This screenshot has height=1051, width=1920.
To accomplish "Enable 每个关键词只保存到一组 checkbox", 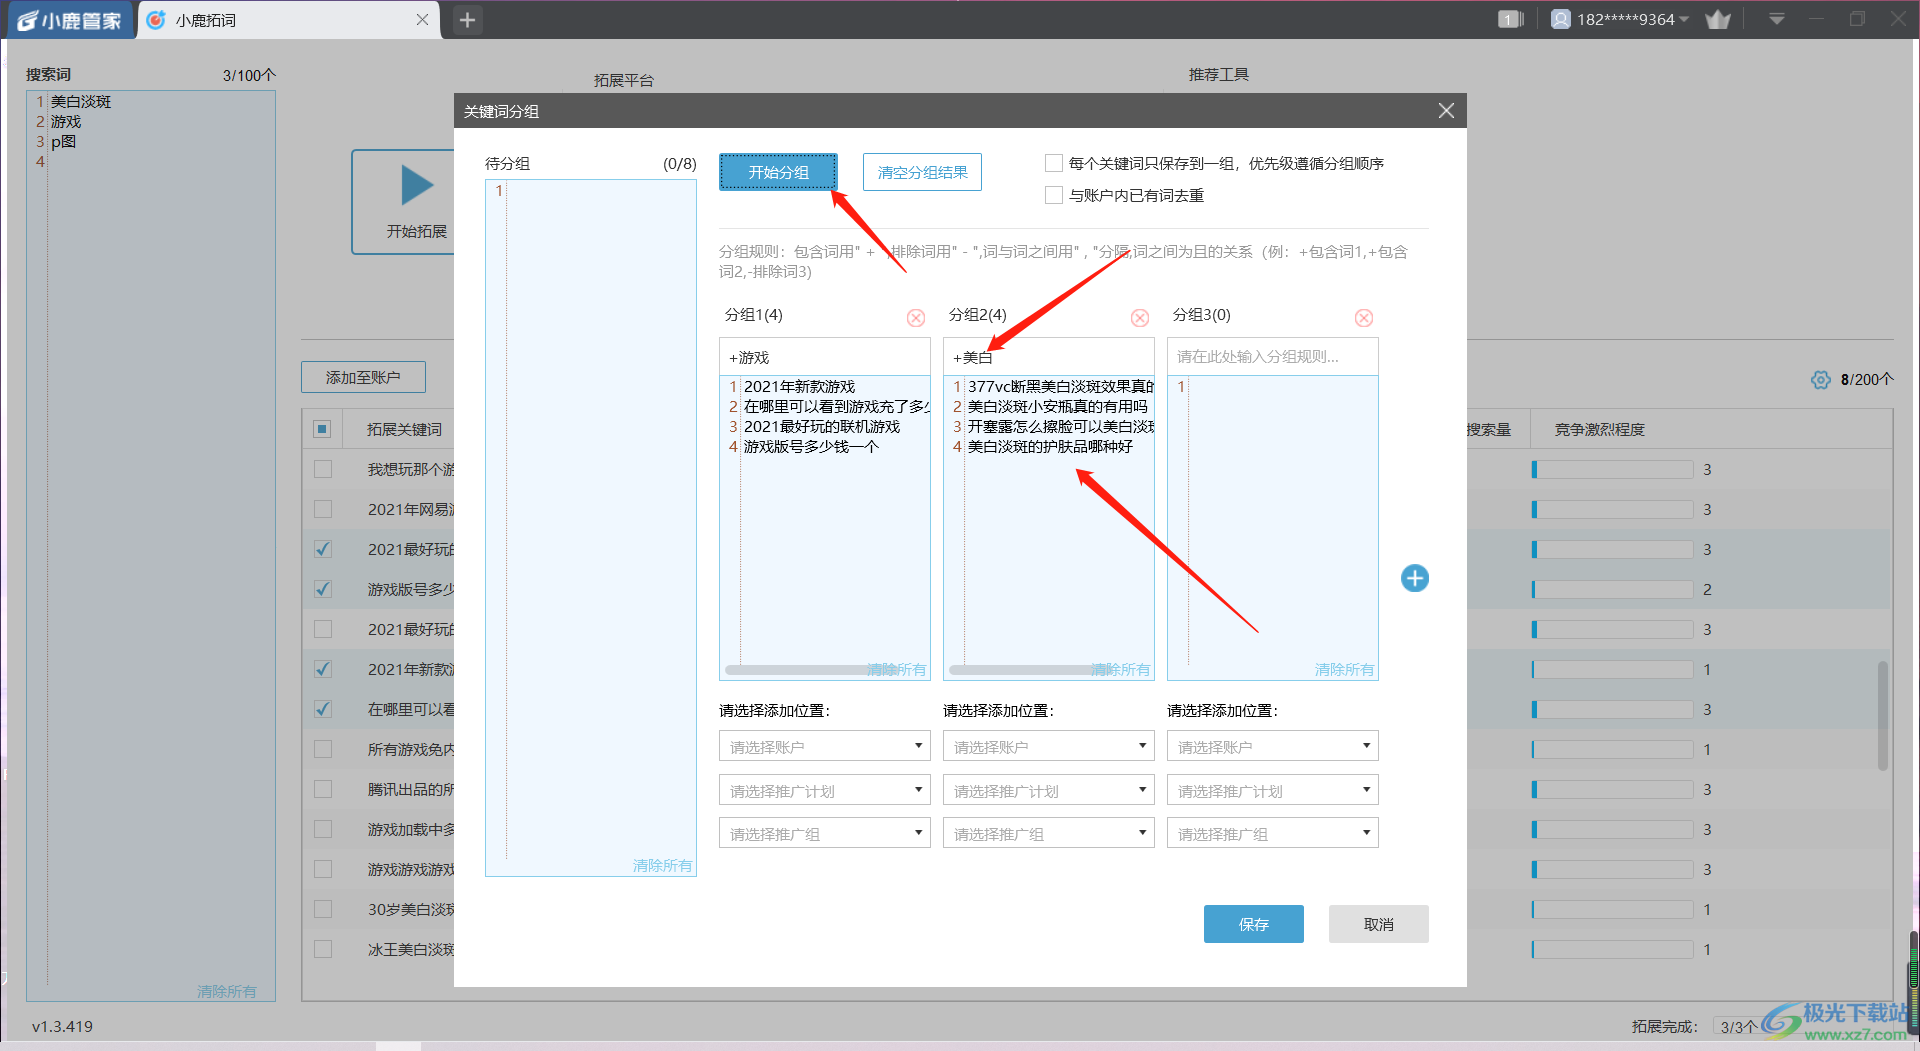I will pos(1053,163).
